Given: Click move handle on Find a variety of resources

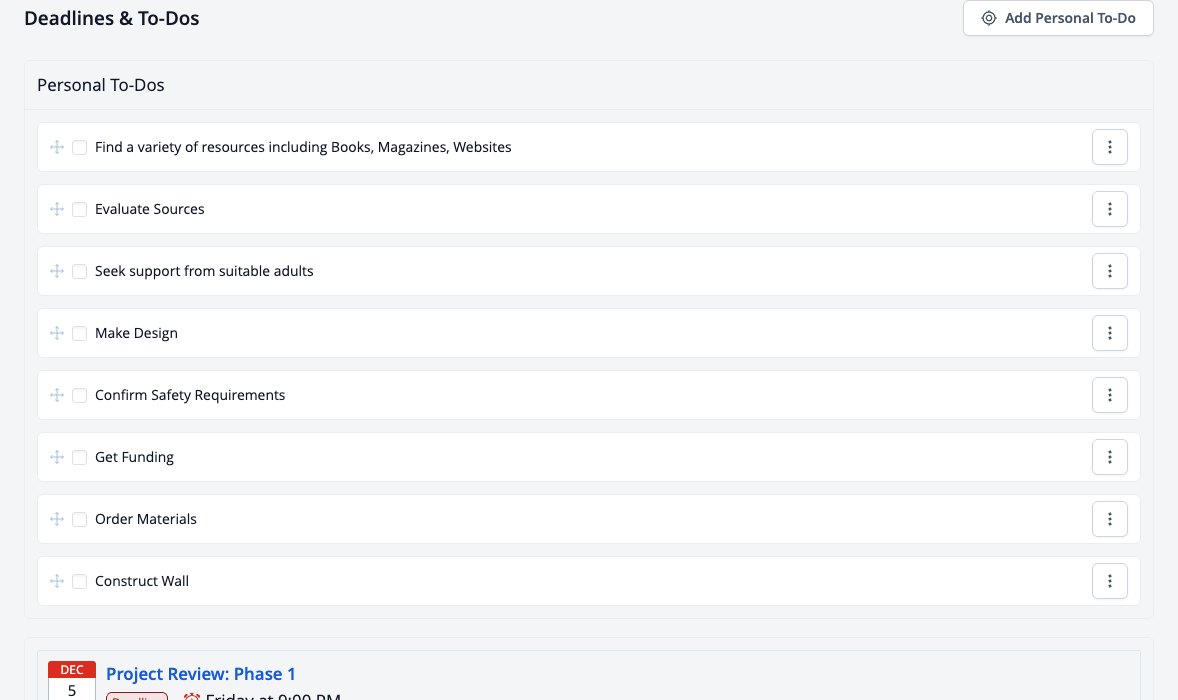Looking at the screenshot, I should point(57,147).
